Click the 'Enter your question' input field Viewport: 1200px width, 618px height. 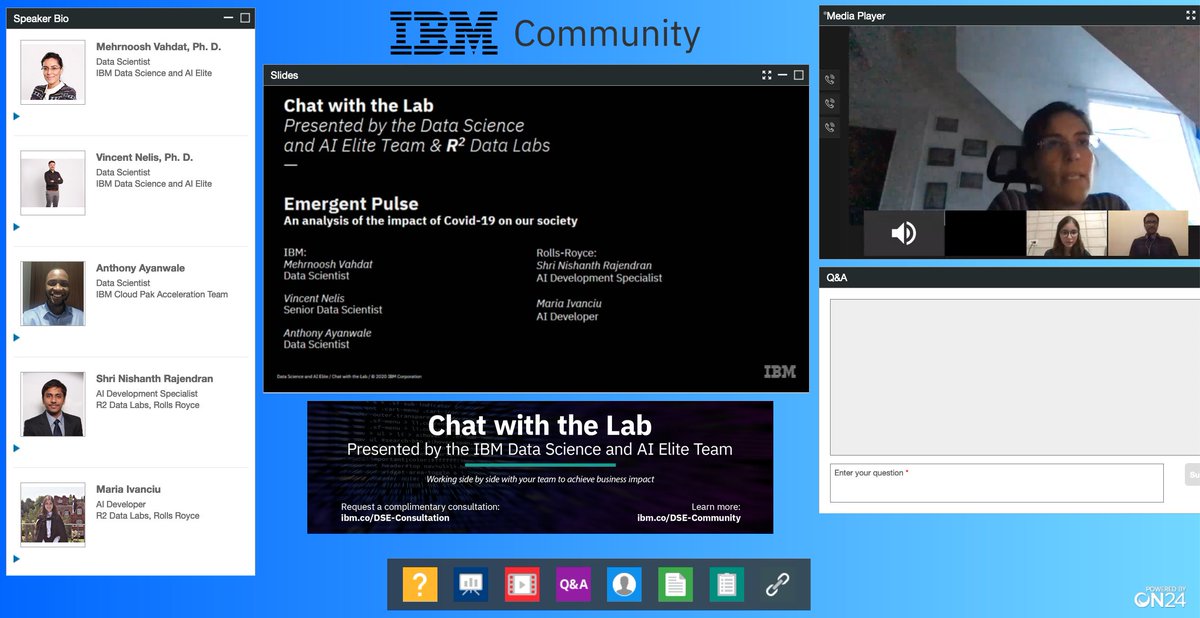click(997, 483)
